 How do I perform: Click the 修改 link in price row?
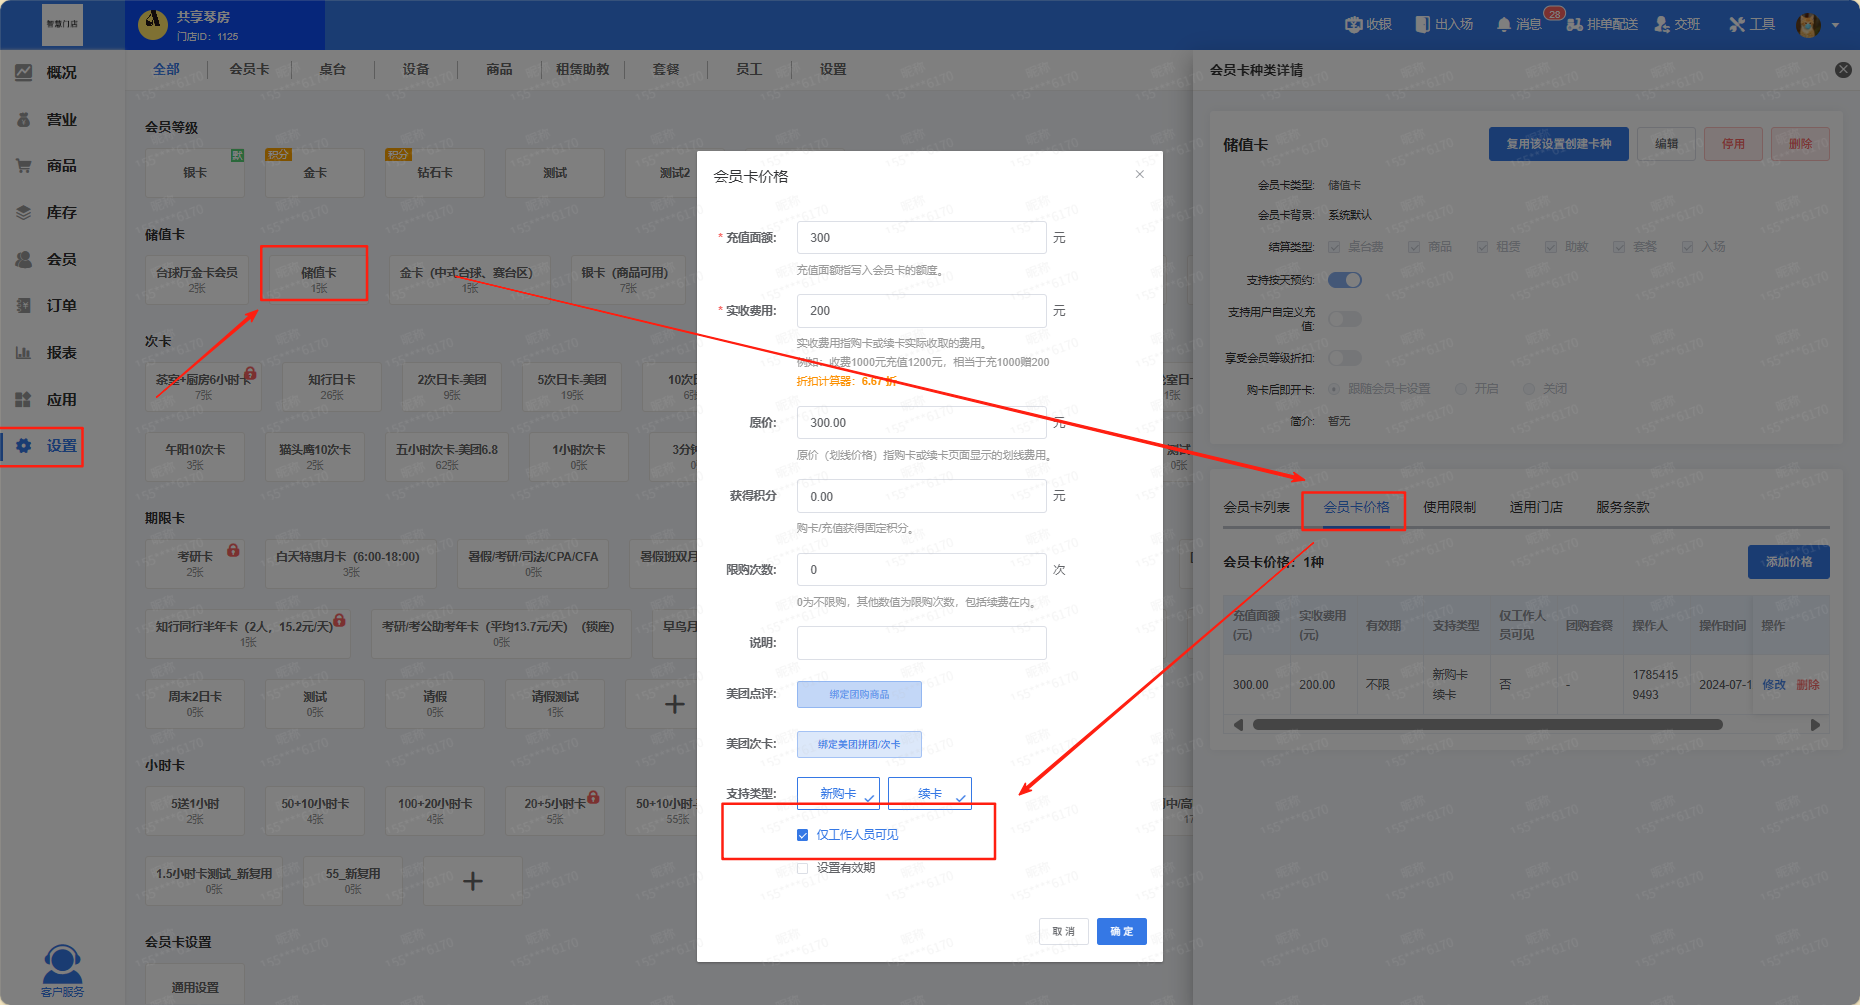click(1773, 685)
